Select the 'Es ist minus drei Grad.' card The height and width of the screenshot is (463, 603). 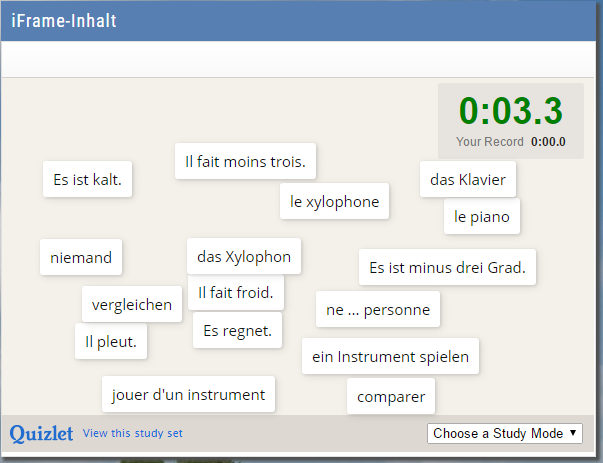coord(447,267)
